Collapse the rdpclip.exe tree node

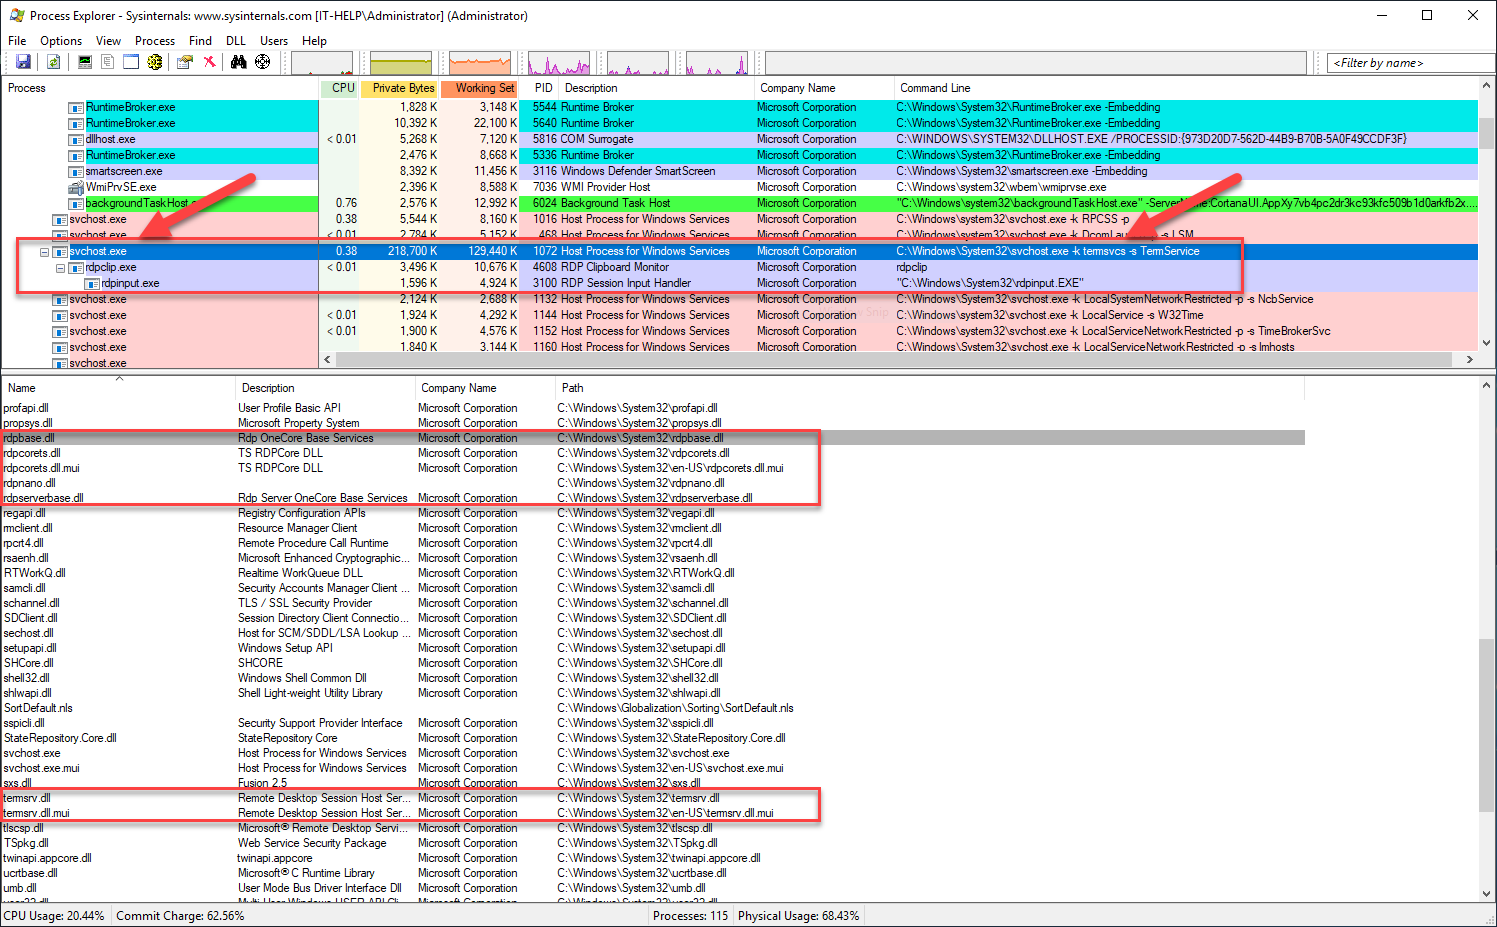[x=60, y=268]
